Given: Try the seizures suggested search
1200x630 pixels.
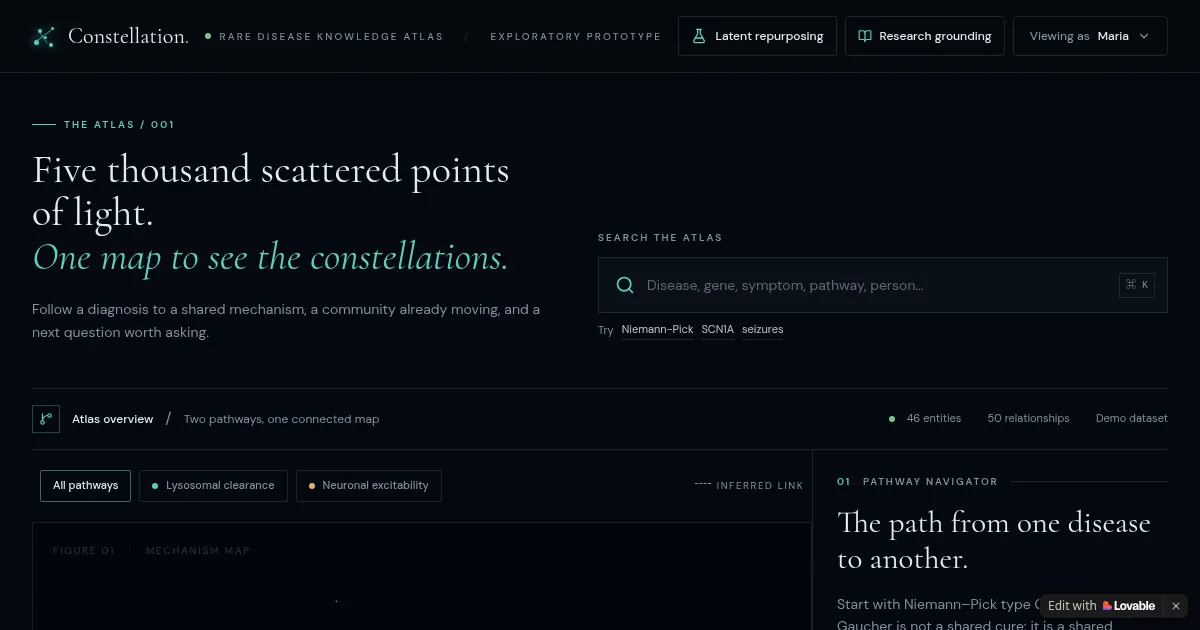Looking at the screenshot, I should [762, 329].
